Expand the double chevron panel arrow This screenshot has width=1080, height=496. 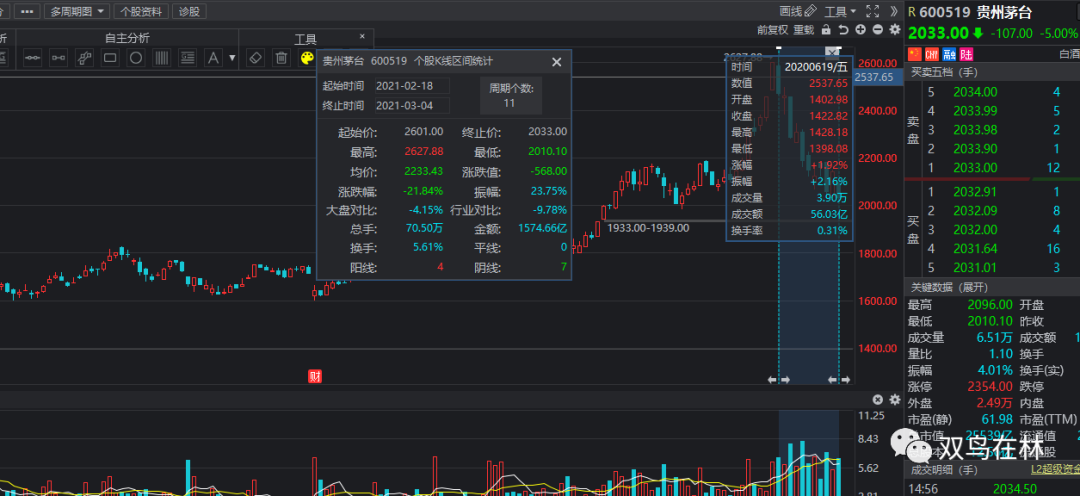894,11
